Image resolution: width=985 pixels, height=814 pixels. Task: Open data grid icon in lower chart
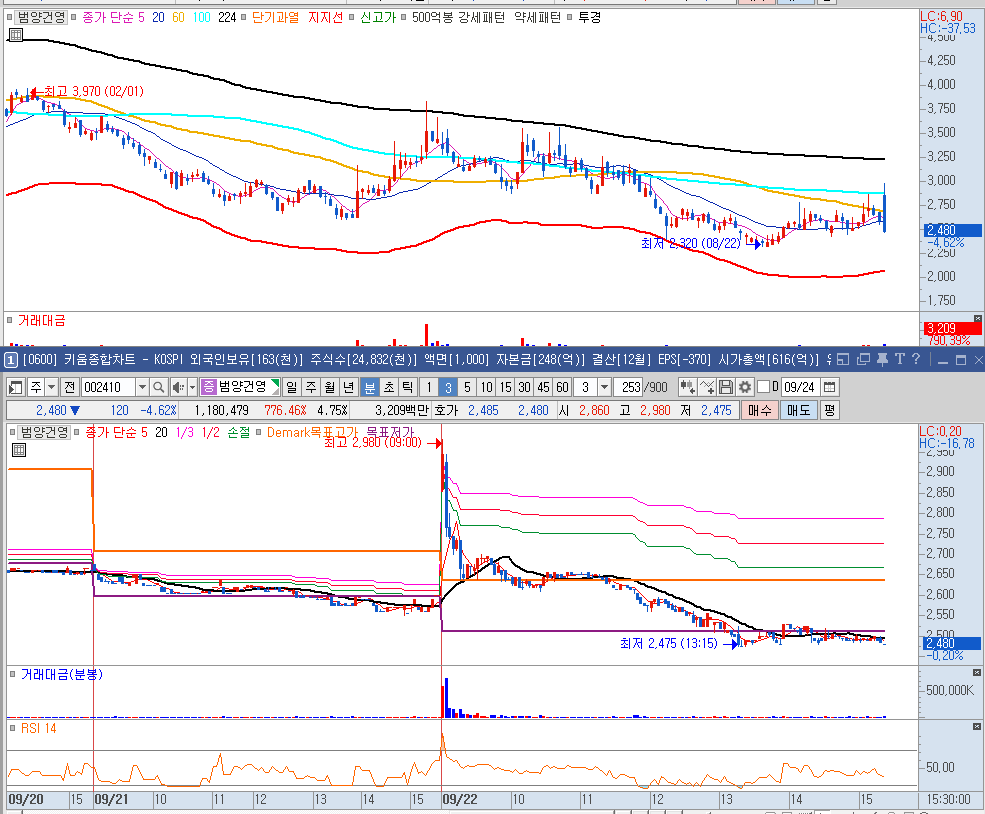tap(19, 450)
